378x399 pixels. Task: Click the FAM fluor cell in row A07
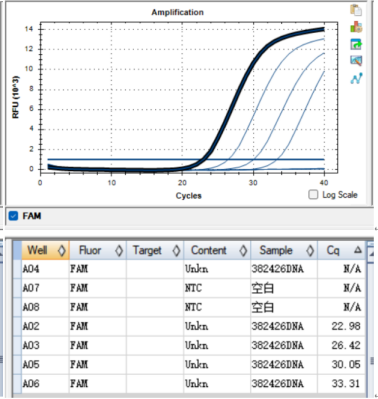pyautogui.click(x=98, y=288)
